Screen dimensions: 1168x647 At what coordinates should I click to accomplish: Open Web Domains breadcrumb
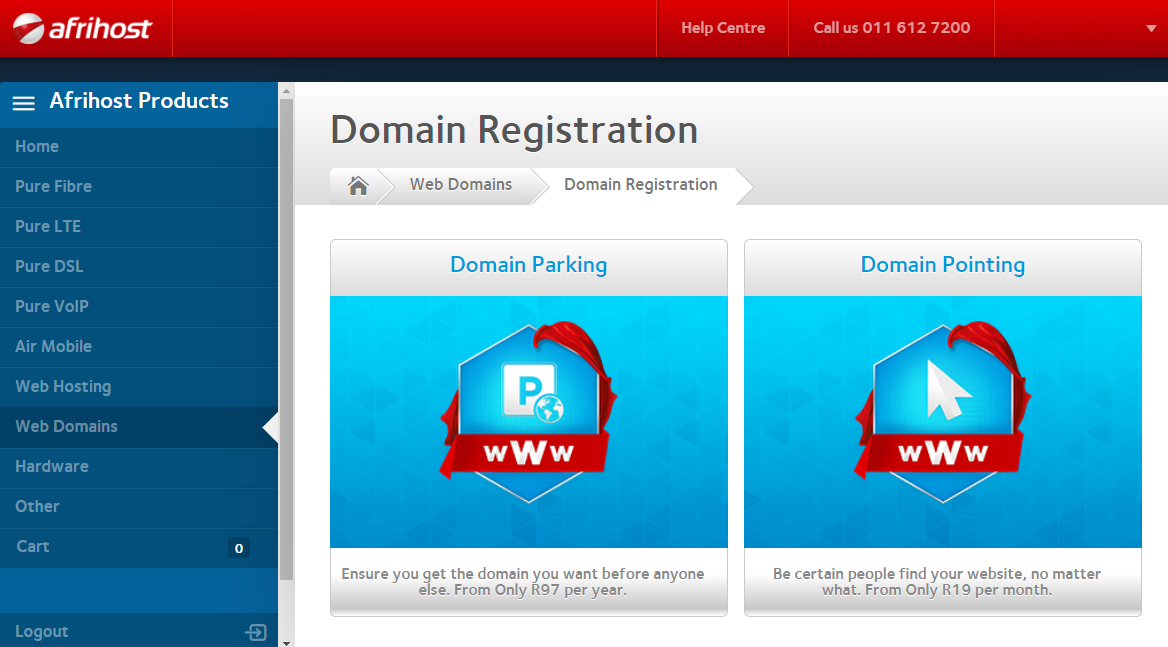point(460,184)
